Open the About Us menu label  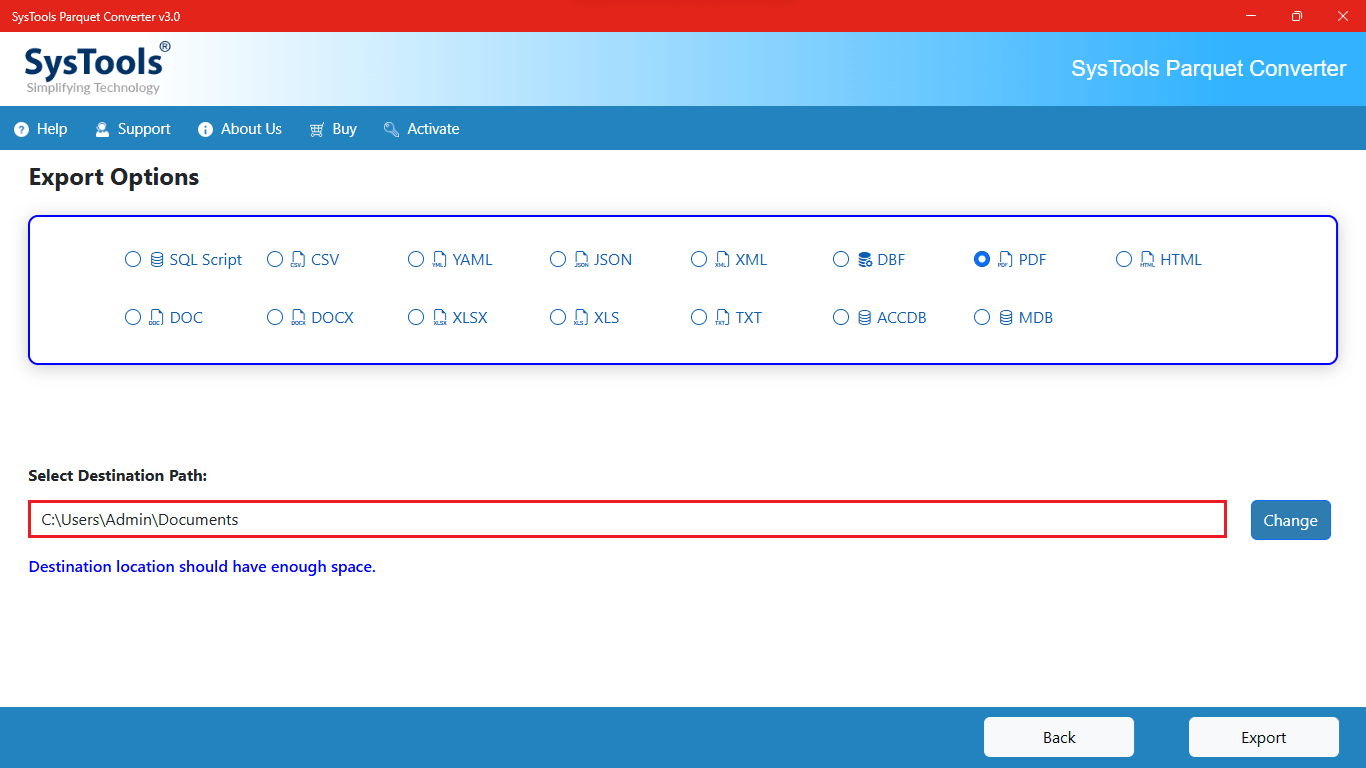(x=251, y=129)
